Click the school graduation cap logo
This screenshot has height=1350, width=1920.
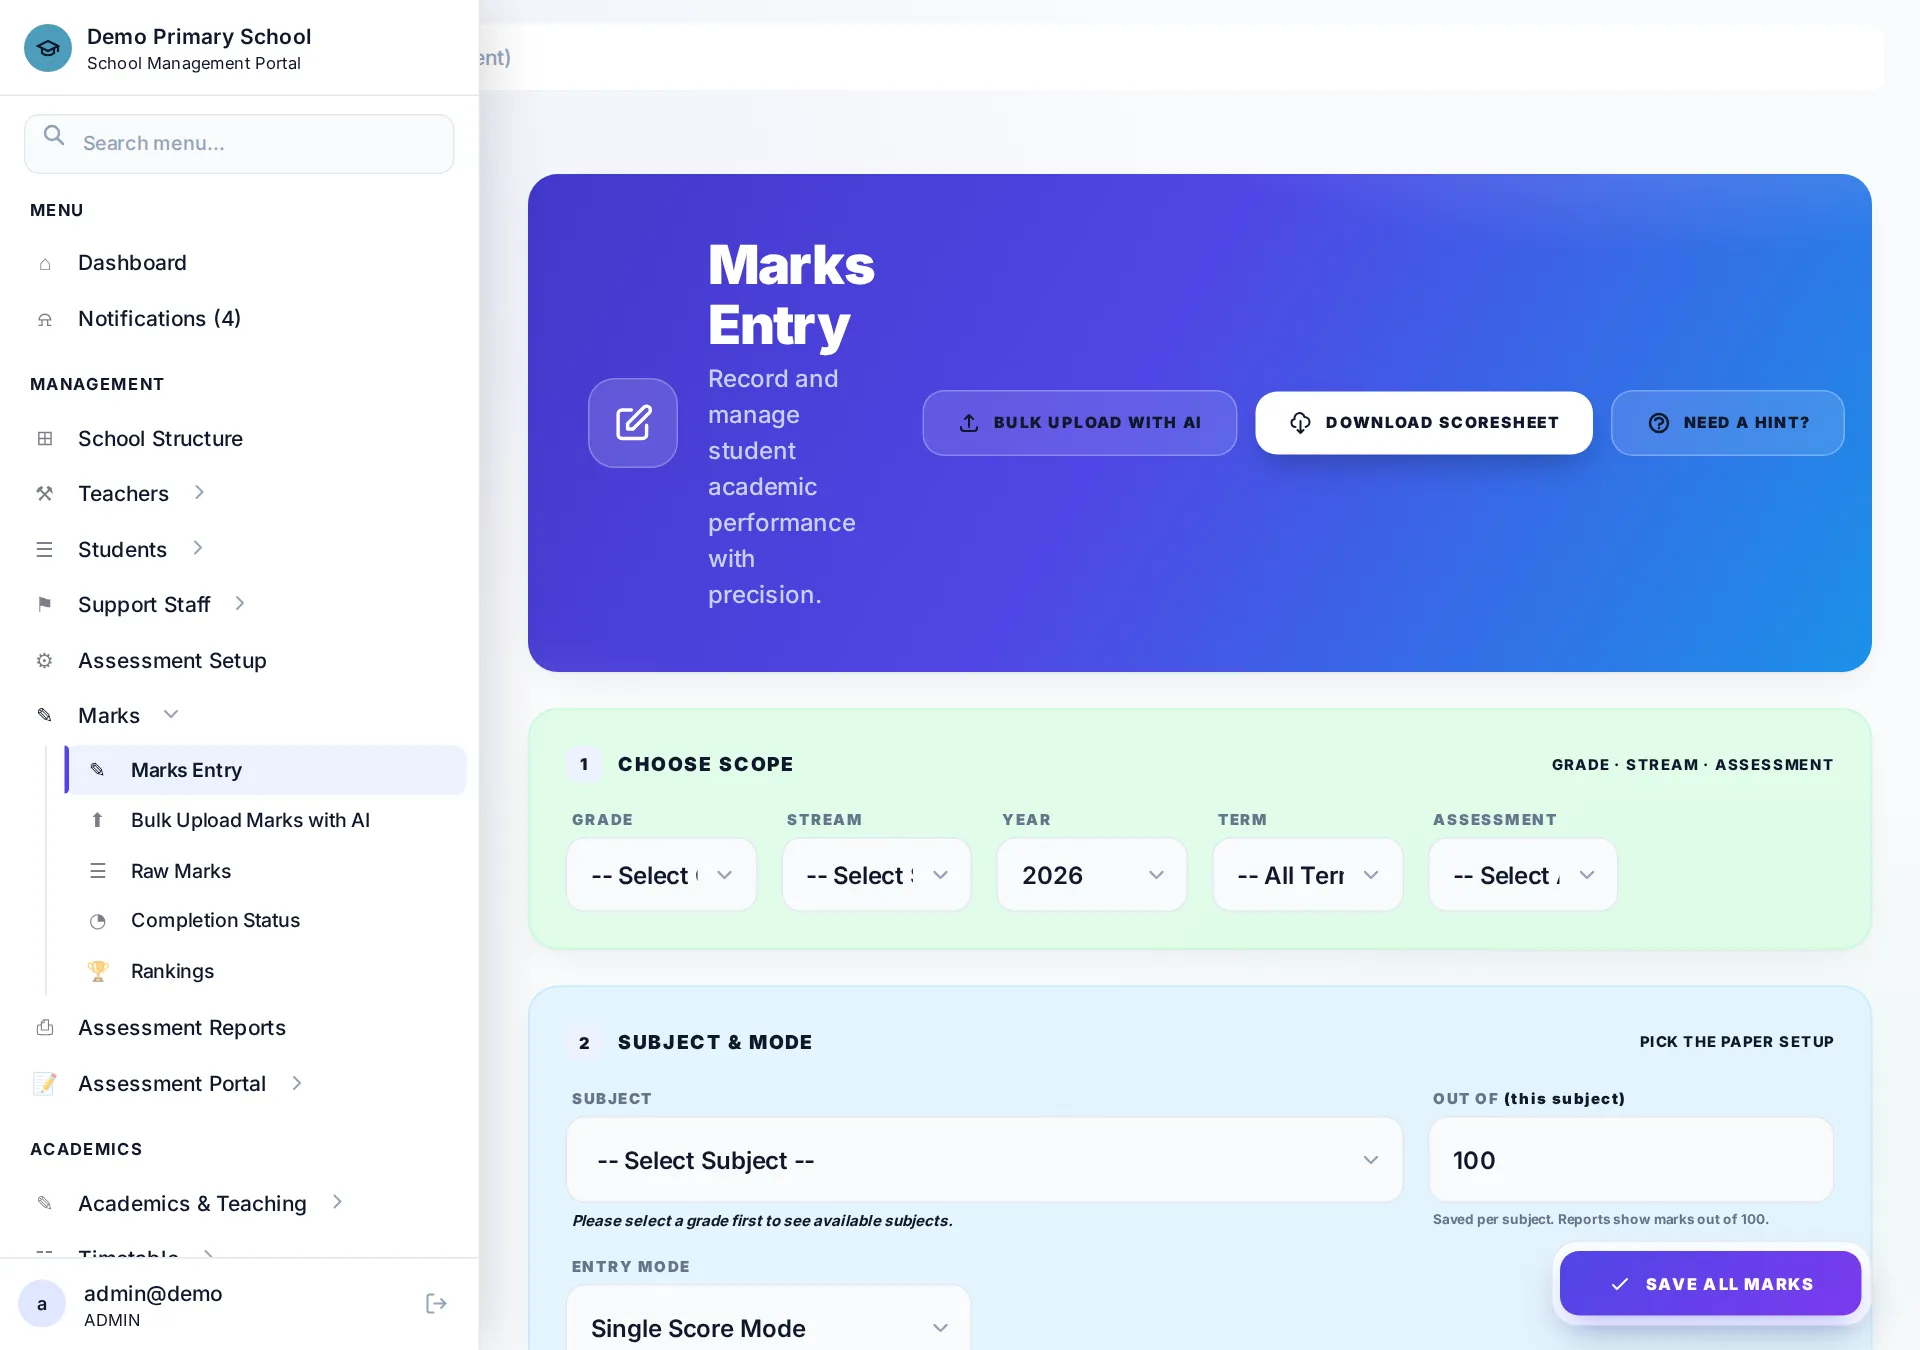click(x=48, y=48)
